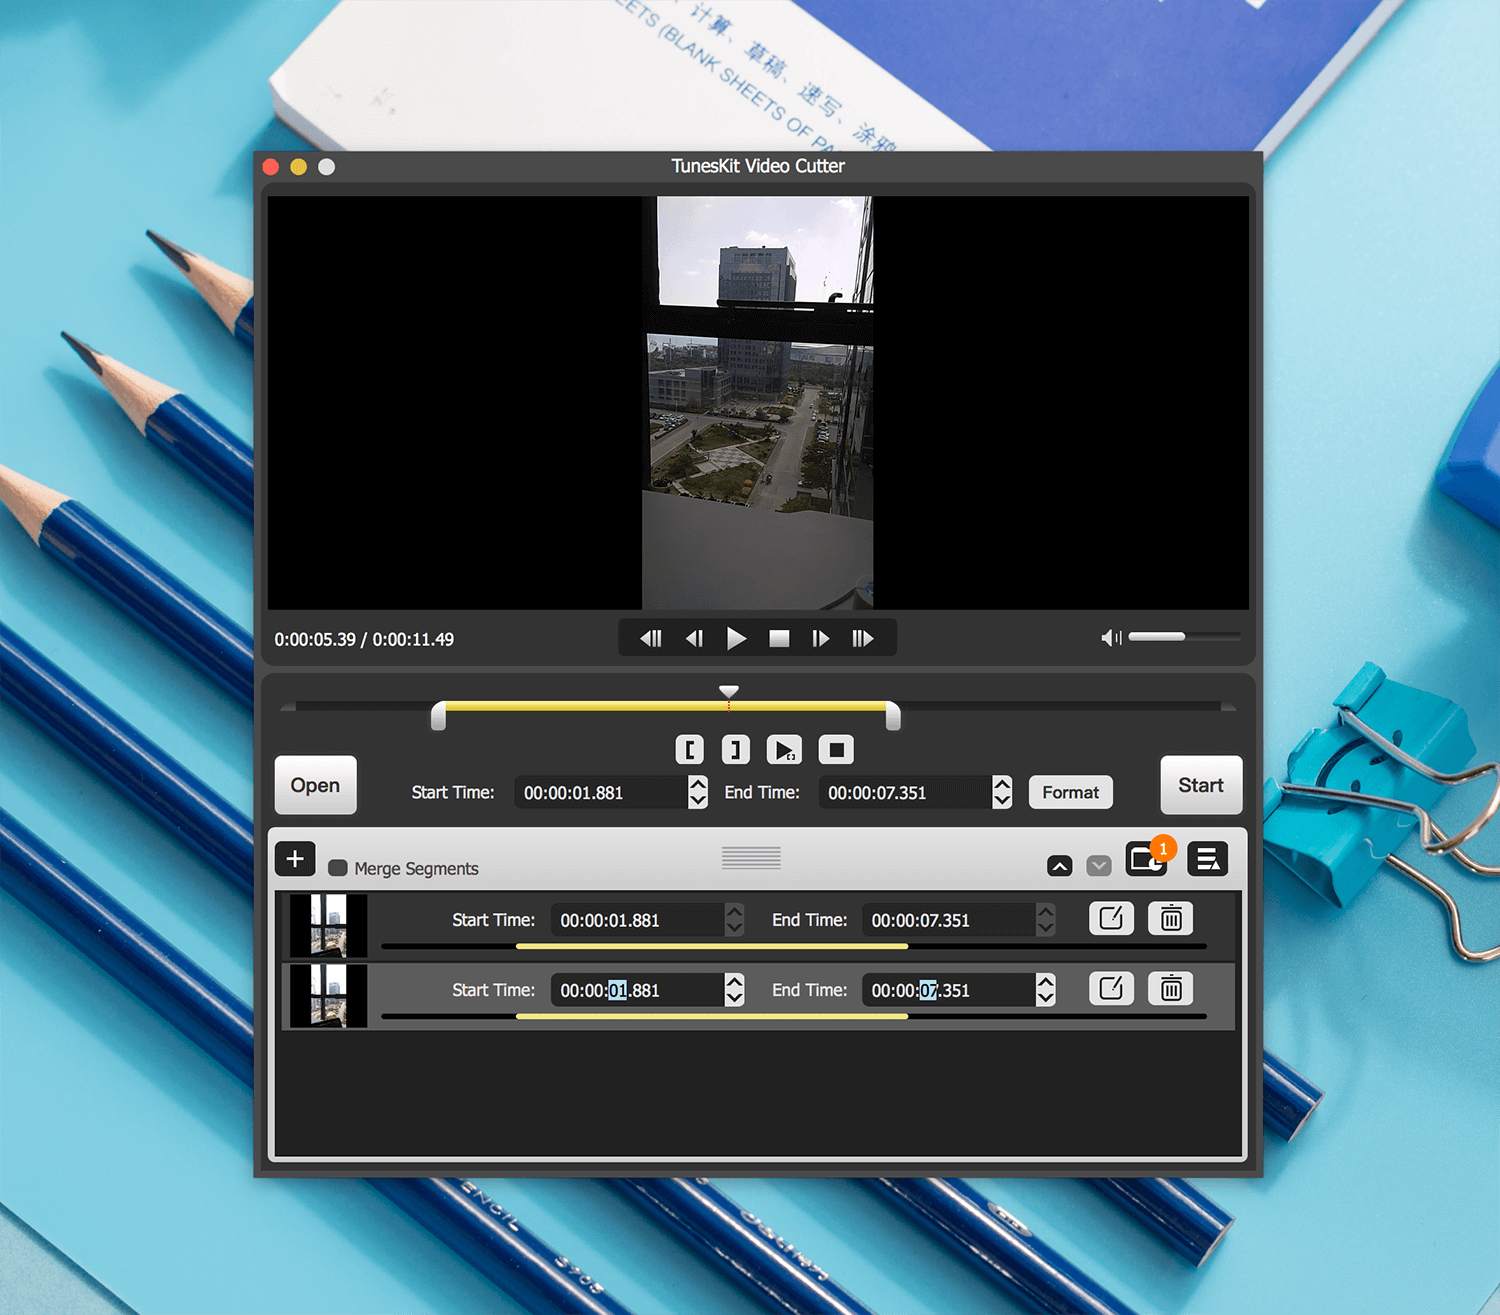Click the main Start Time field 00:00:01.881
The width and height of the screenshot is (1500, 1315).
click(601, 793)
